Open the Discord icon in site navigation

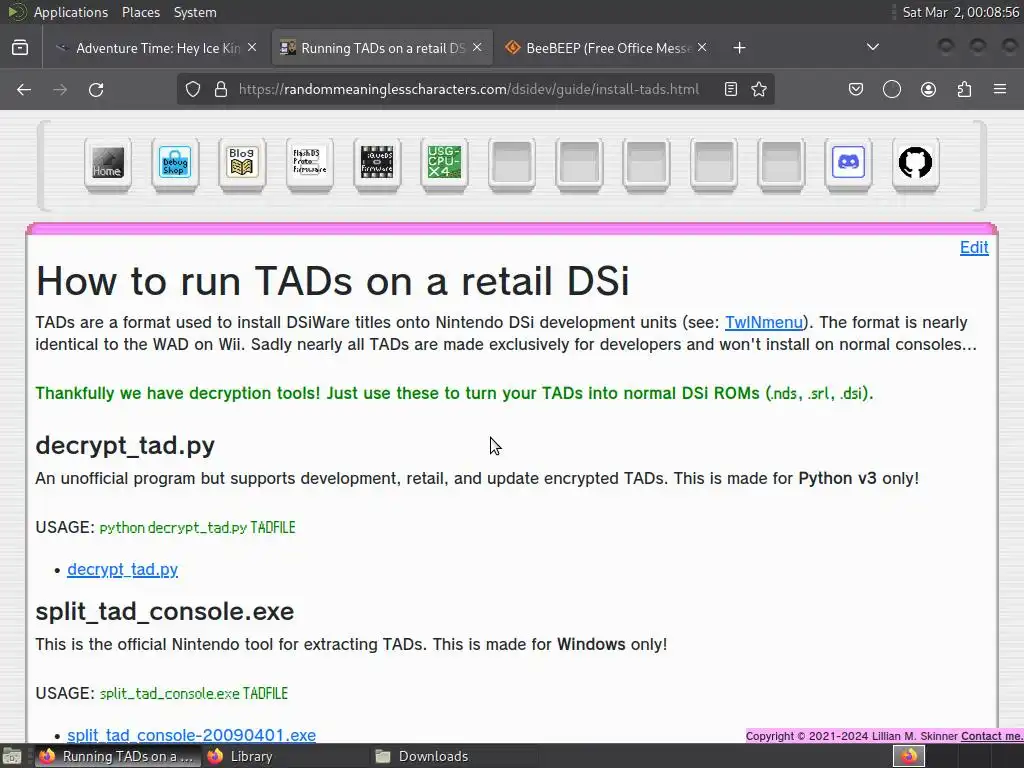[x=848, y=163]
